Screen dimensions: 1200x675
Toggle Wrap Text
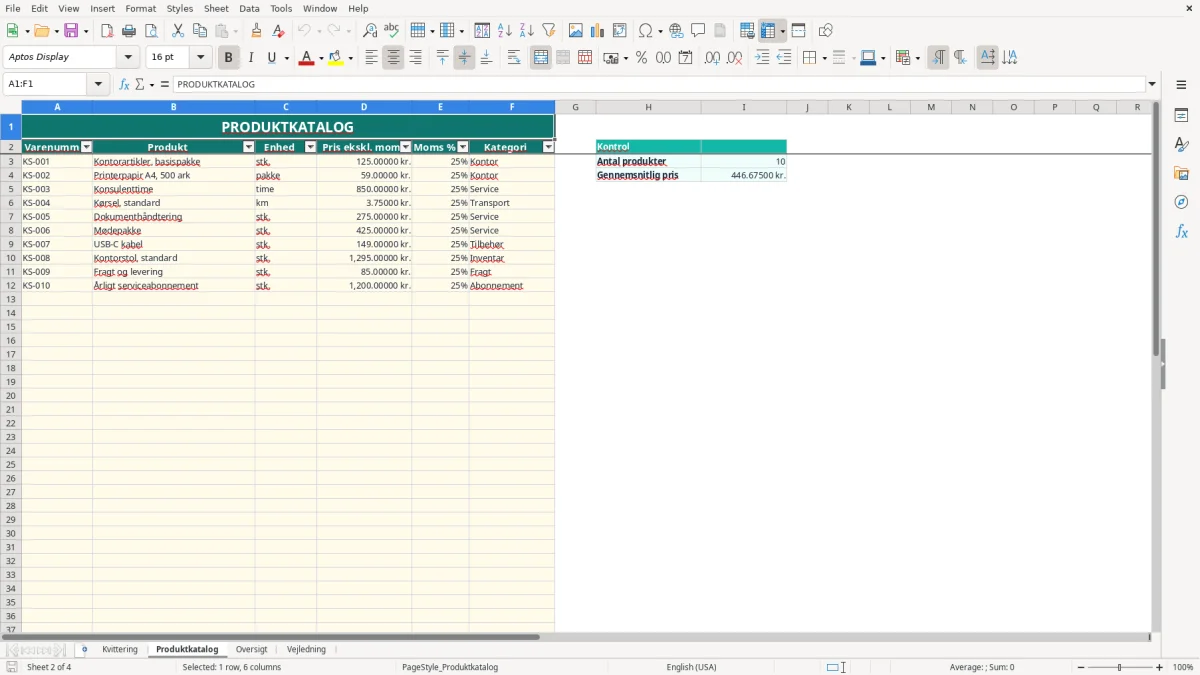[x=514, y=58]
